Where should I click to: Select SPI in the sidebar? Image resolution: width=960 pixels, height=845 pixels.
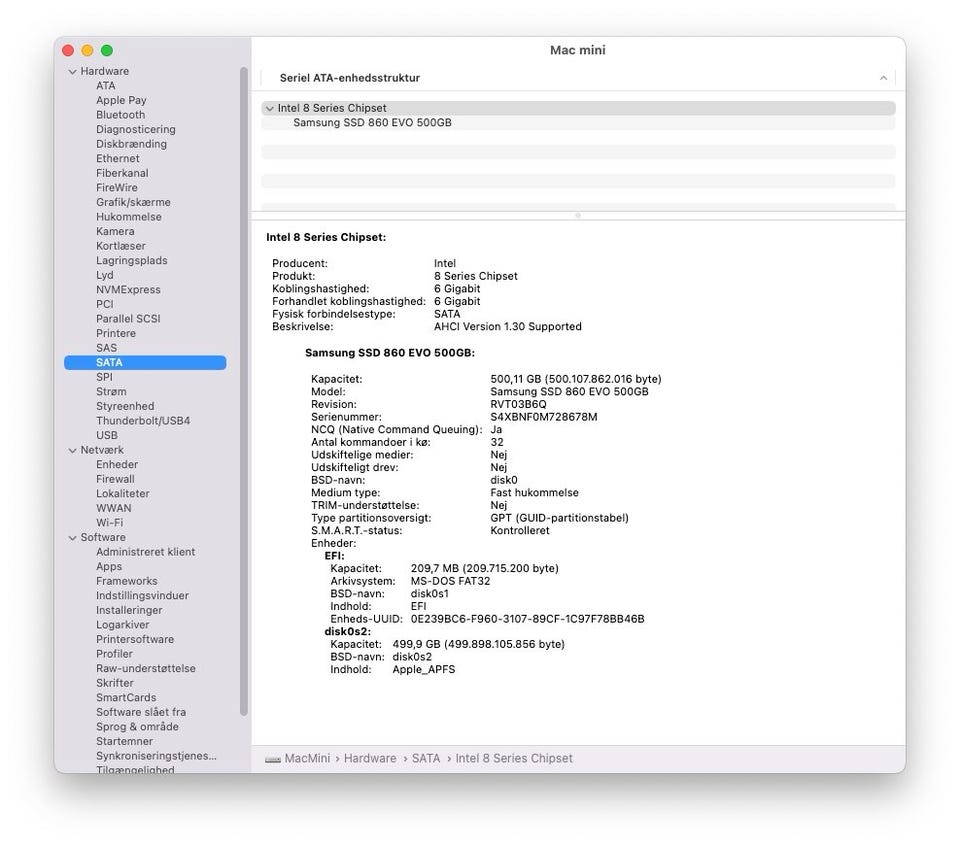coord(104,377)
